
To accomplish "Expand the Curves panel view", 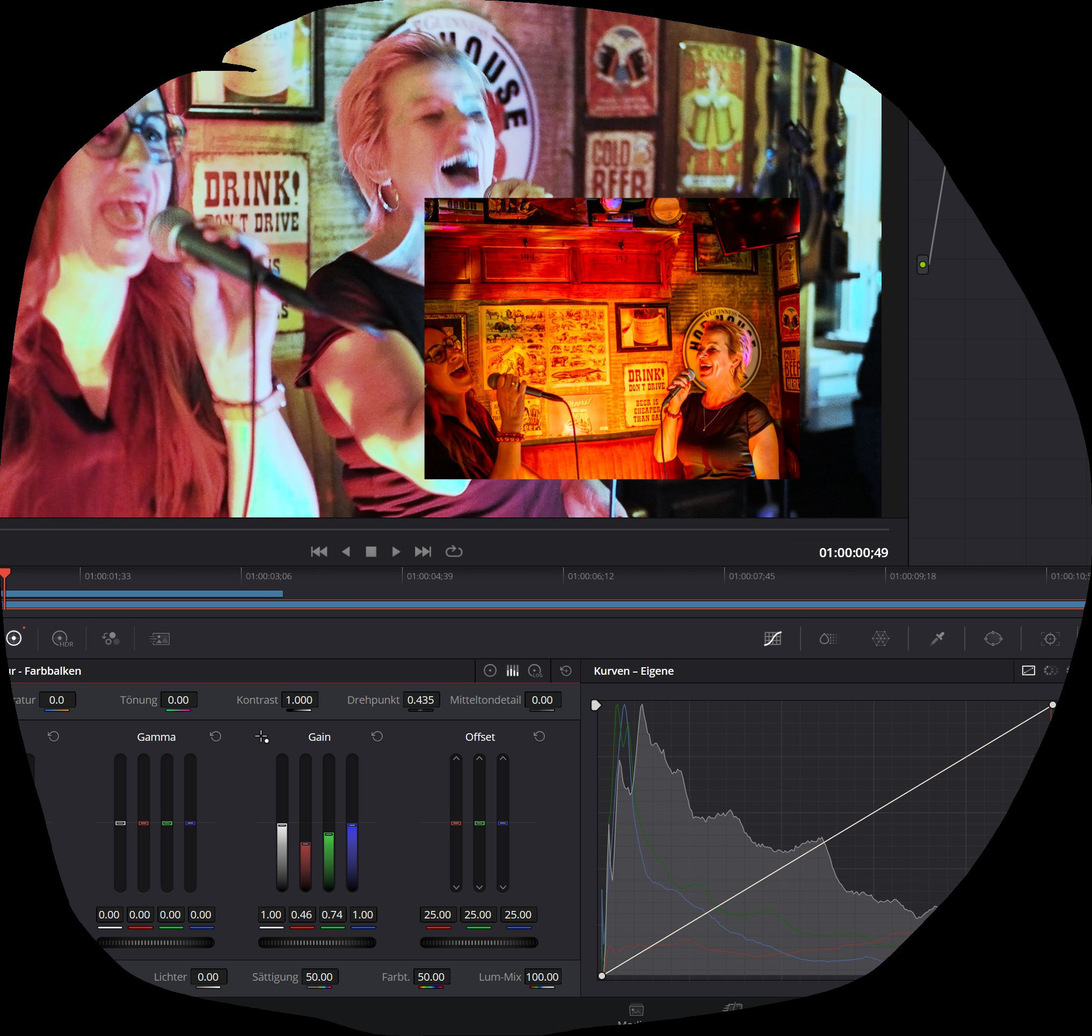I will [x=1028, y=671].
